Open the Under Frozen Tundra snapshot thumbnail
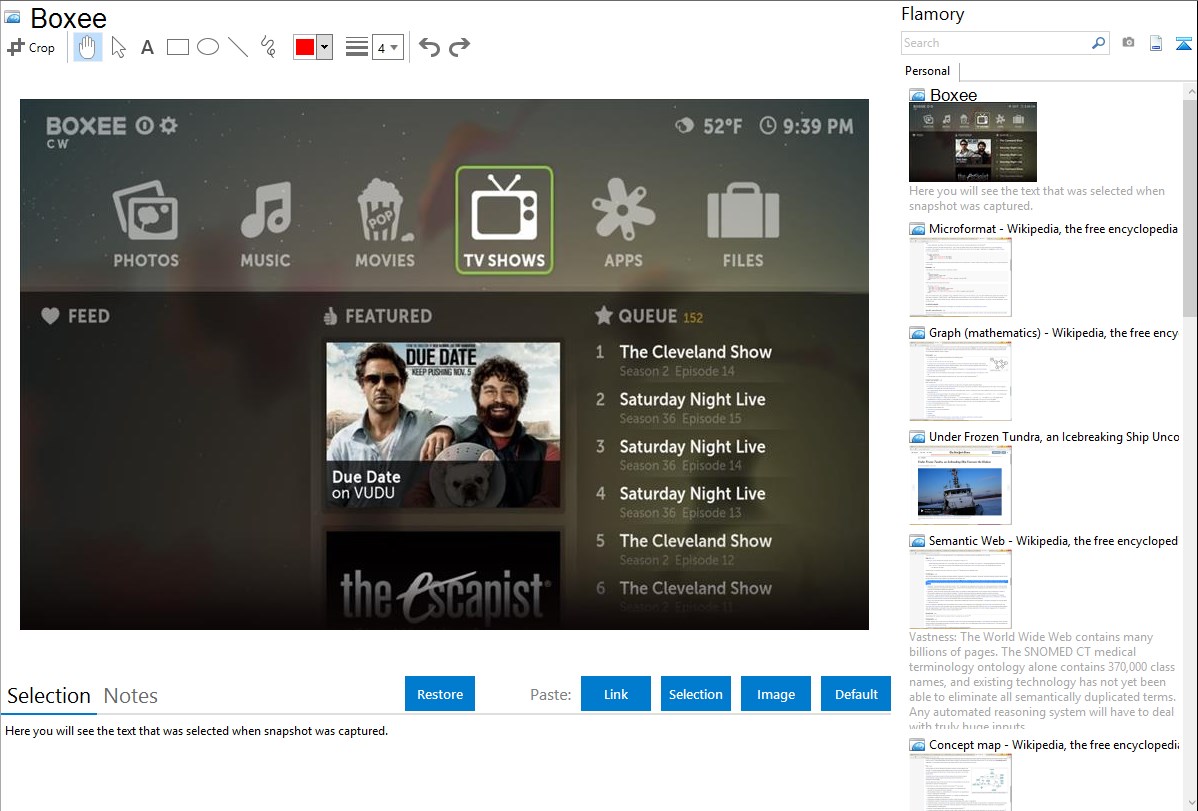The height and width of the screenshot is (811, 1198). click(x=960, y=485)
